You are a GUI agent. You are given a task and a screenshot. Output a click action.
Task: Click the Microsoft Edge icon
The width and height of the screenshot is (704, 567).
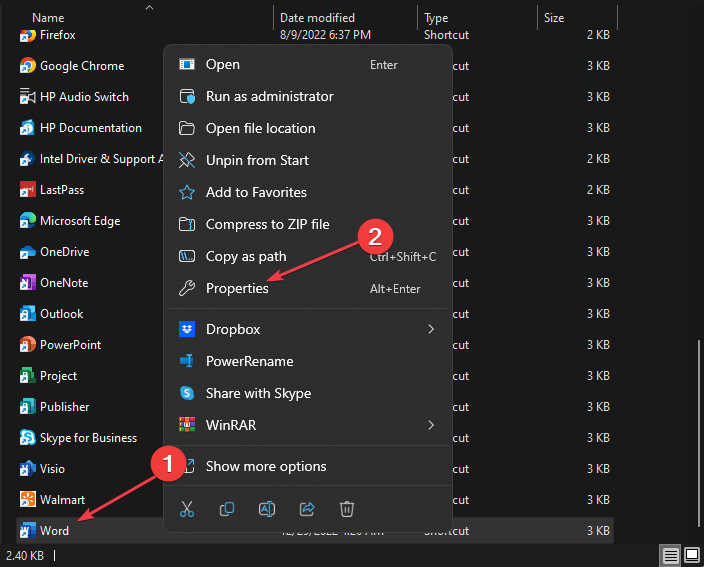coord(27,221)
